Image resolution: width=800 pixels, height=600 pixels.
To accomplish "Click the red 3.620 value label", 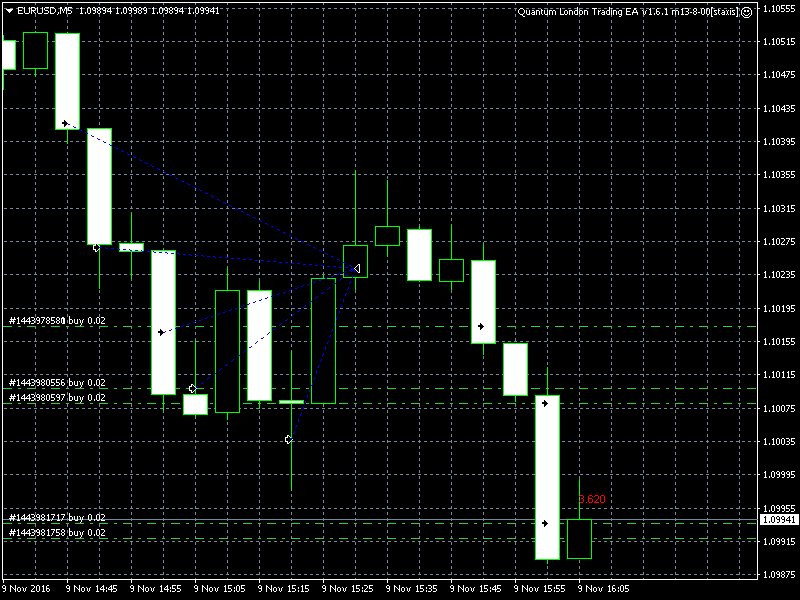I will [592, 499].
